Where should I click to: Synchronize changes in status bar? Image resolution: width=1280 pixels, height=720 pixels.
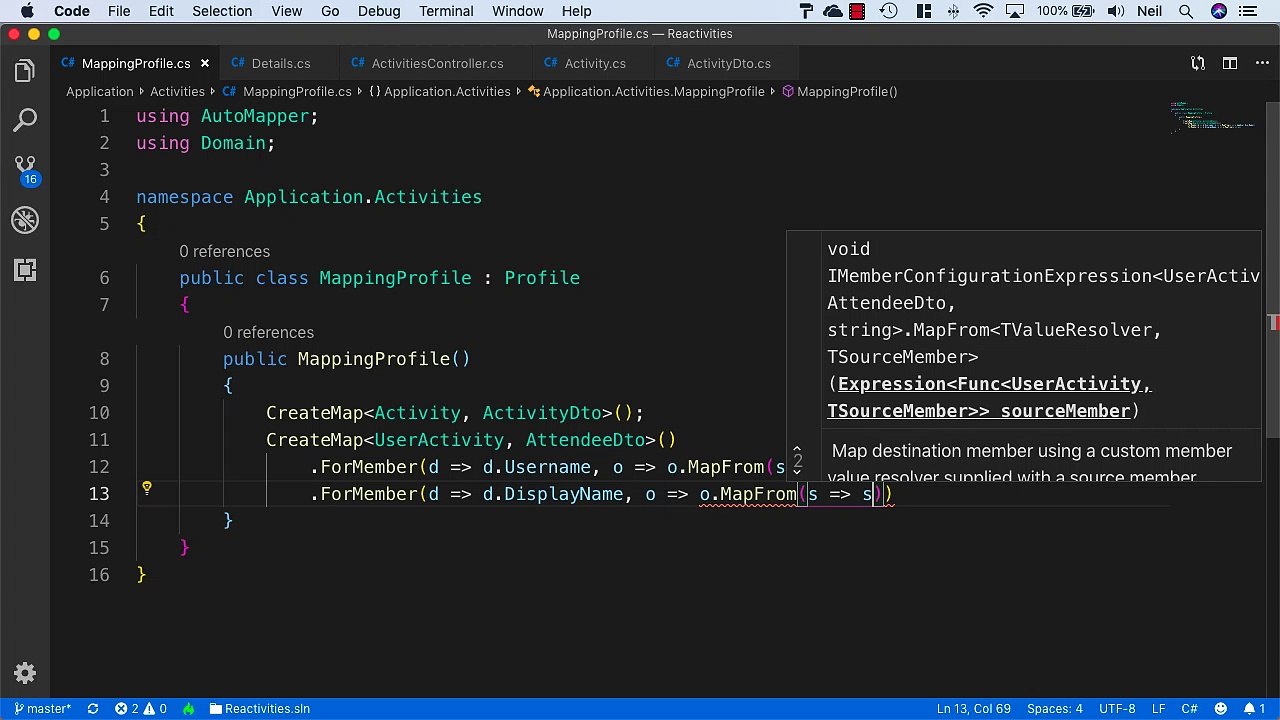click(93, 709)
